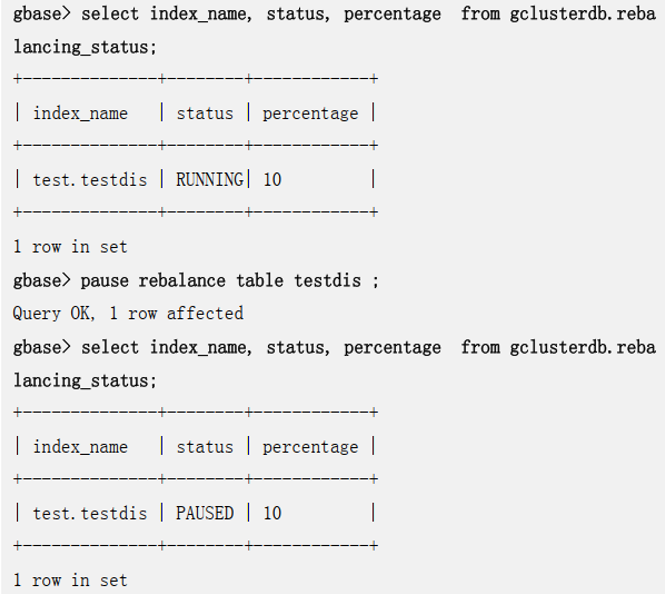Click the RUNNING status value
The image size is (665, 594).
[x=209, y=180]
